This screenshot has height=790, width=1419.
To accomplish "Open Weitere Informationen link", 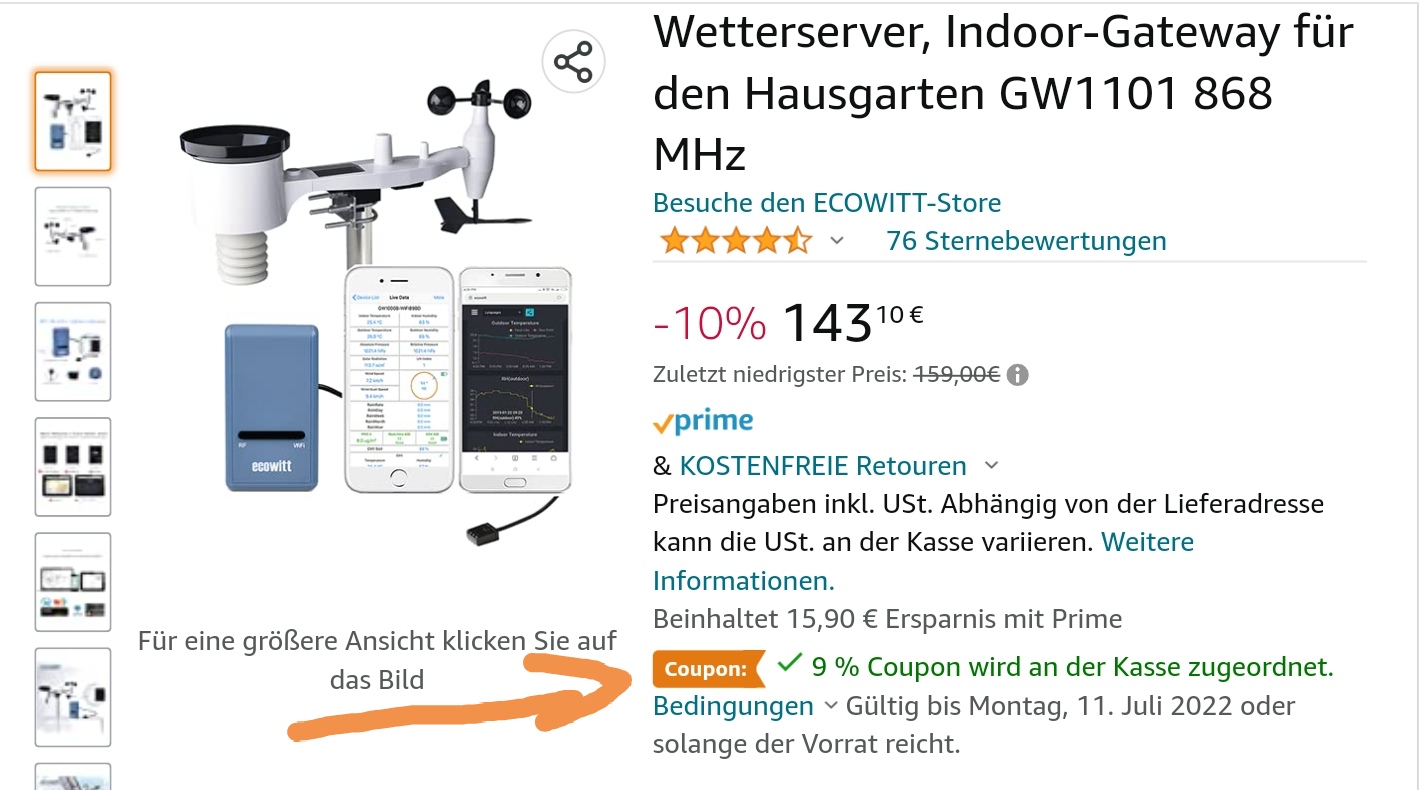I will coord(923,561).
